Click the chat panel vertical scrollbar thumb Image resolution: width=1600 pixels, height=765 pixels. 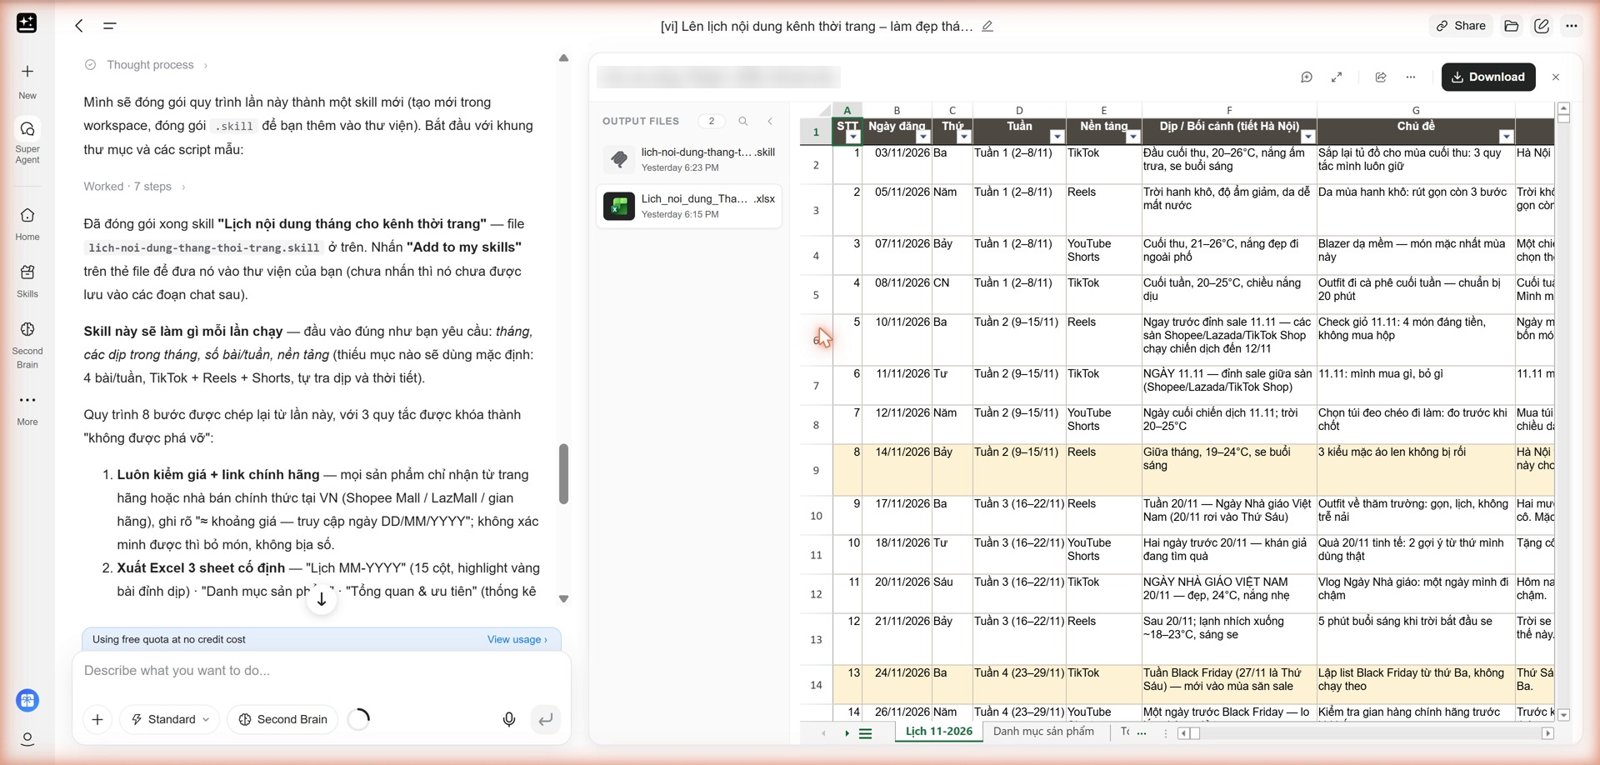pos(563,474)
